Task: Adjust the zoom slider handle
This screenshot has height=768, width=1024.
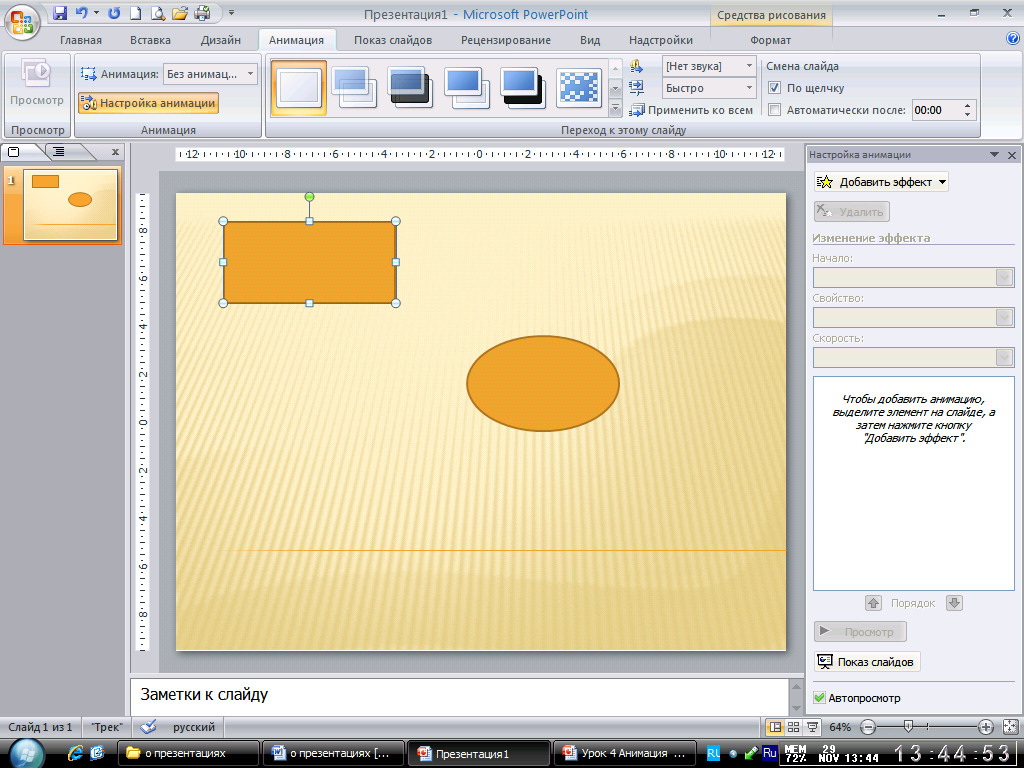Action: (908, 727)
